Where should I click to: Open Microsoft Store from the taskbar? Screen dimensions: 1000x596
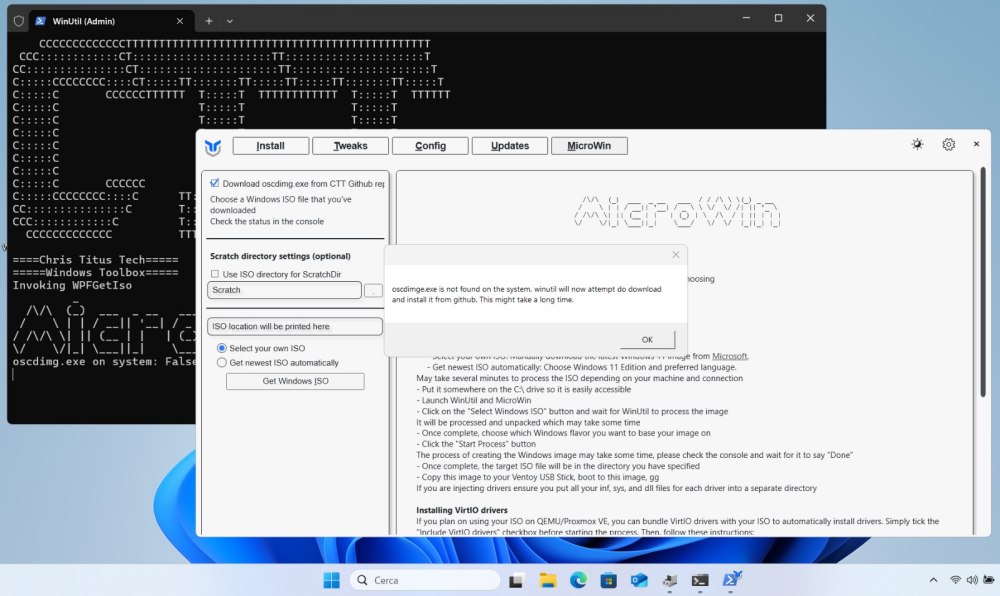(608, 580)
